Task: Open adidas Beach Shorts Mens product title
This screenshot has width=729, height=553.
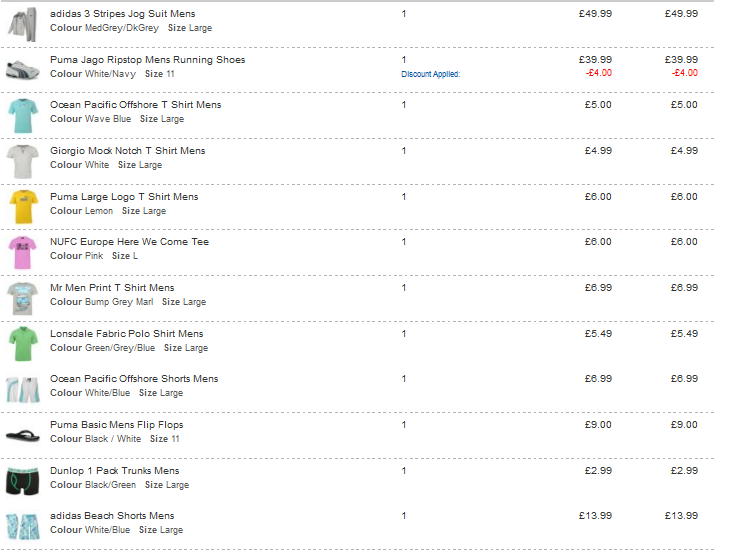Action: tap(112, 516)
